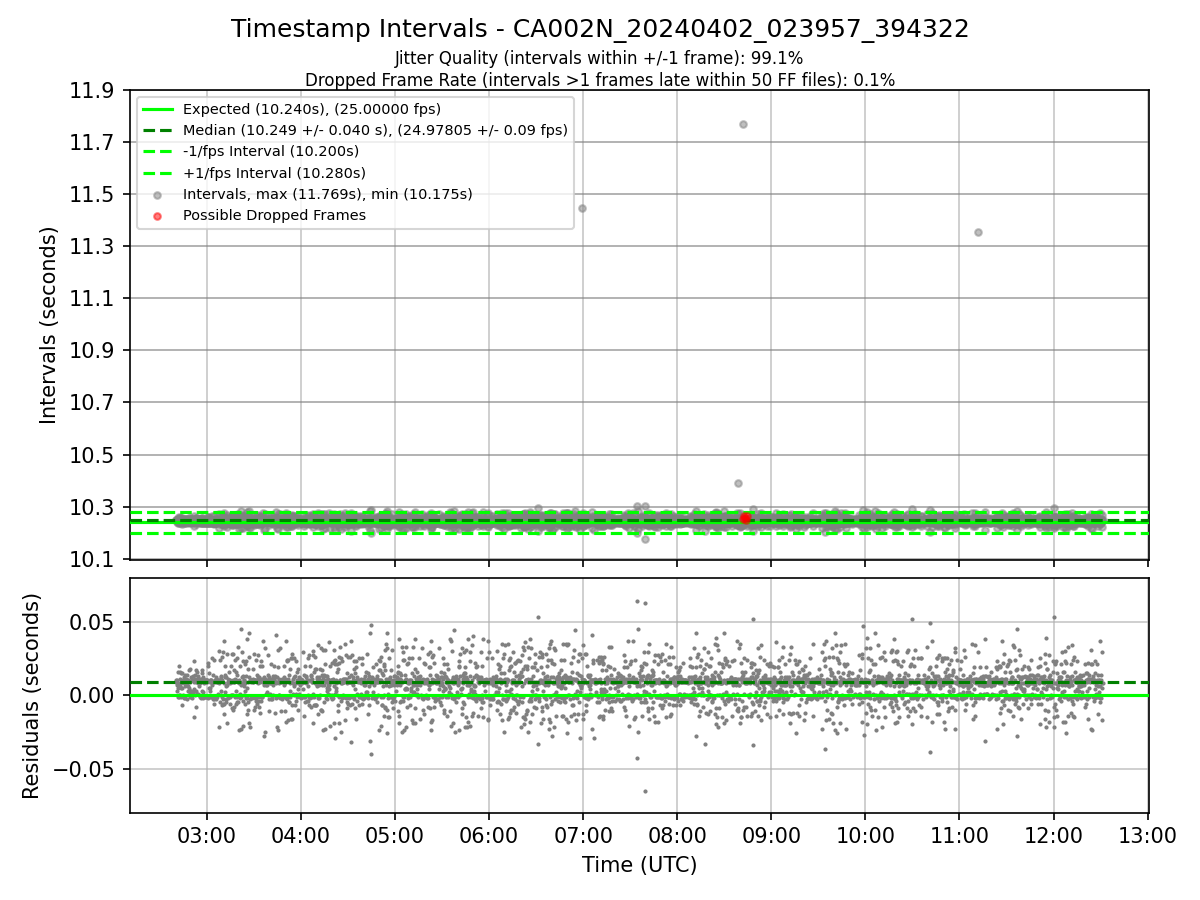Click the outlier point near 10.39 seconds
This screenshot has width=1200, height=900.
738,483
